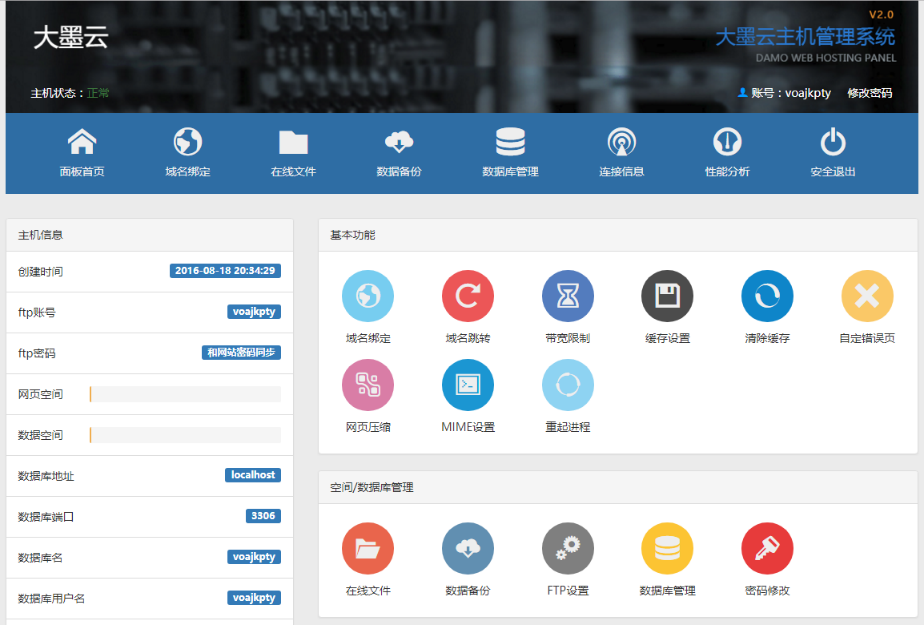924x625 pixels.
Task: Click the 3306 port badge
Action: 263,515
